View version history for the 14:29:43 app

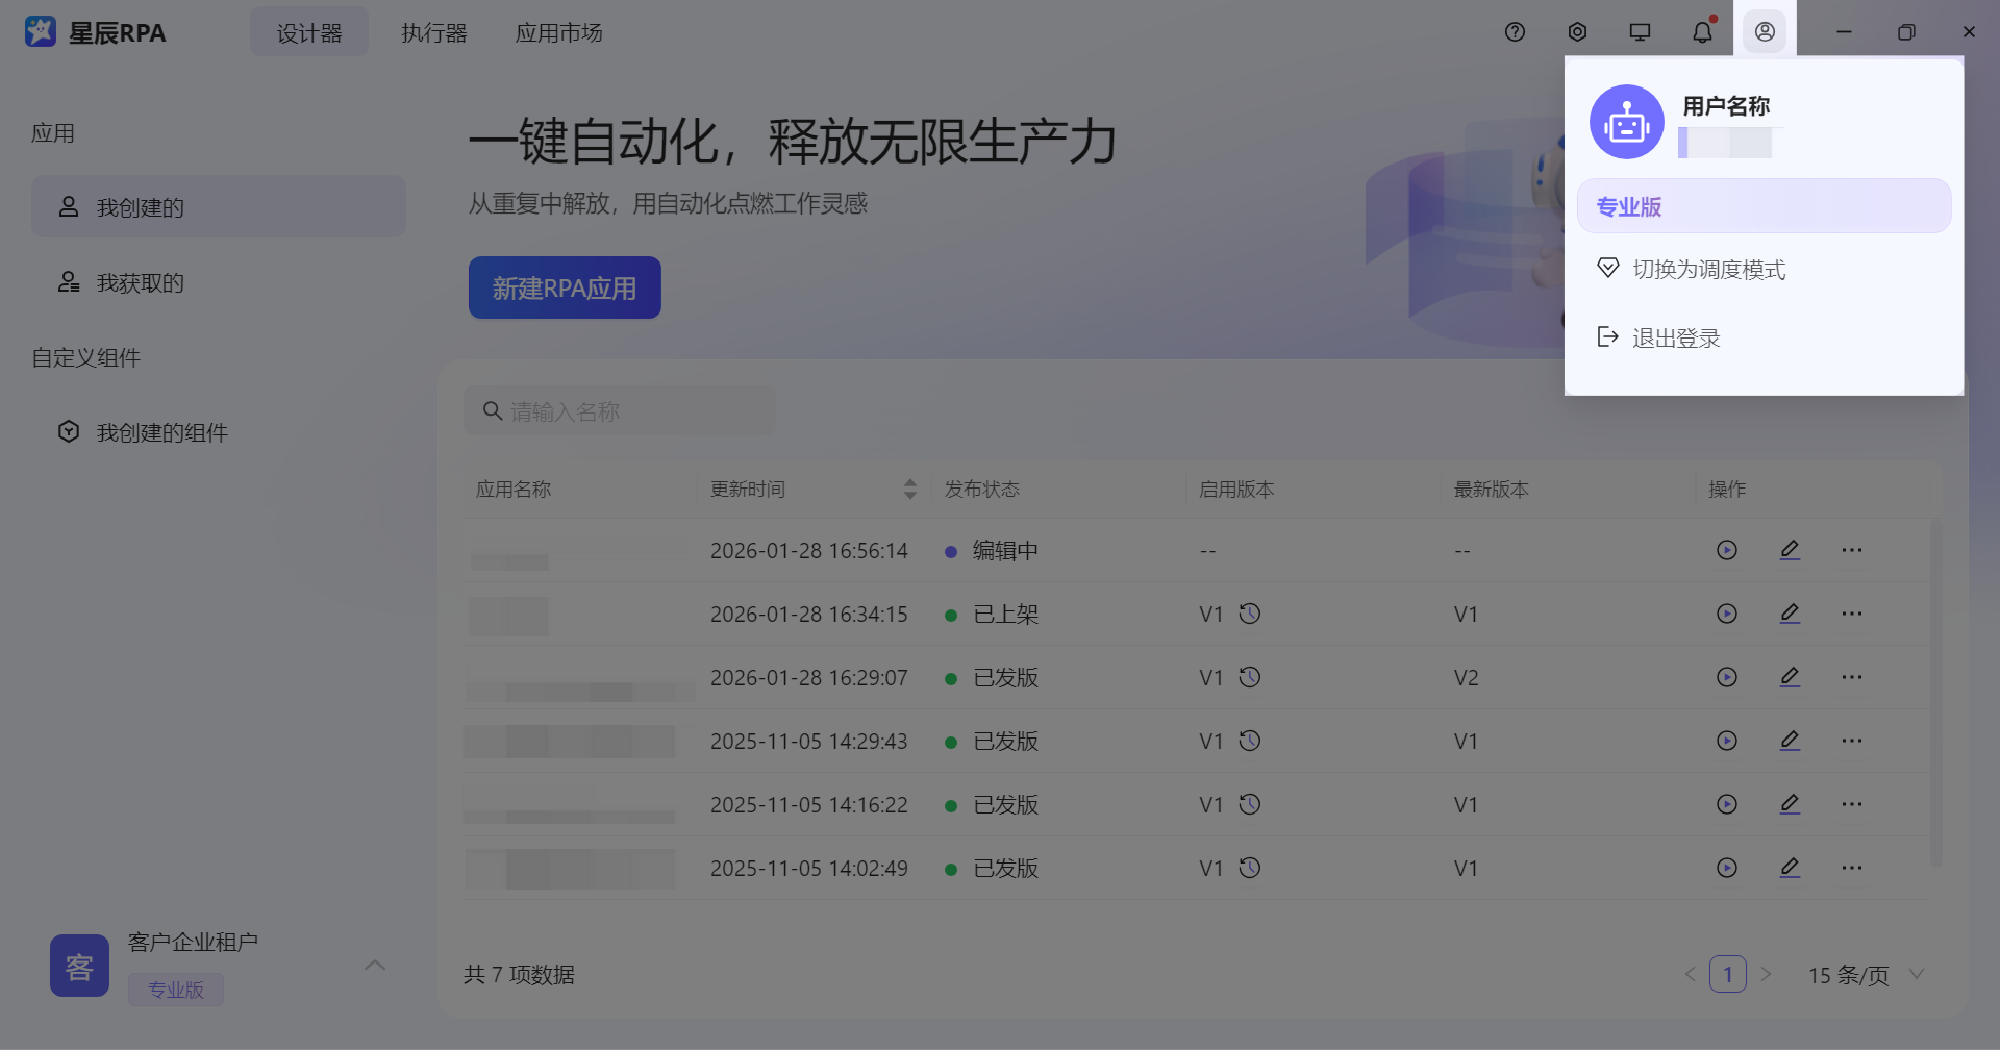click(x=1249, y=741)
